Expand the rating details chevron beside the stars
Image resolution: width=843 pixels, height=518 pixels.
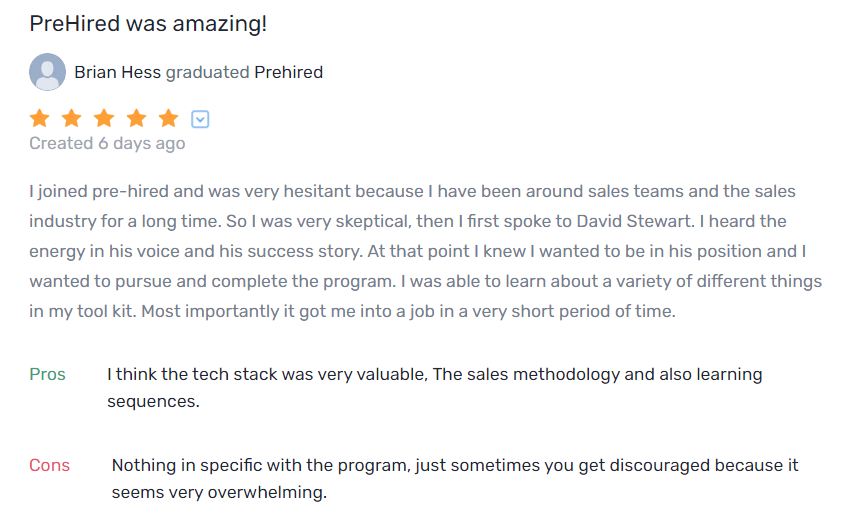[x=200, y=120]
